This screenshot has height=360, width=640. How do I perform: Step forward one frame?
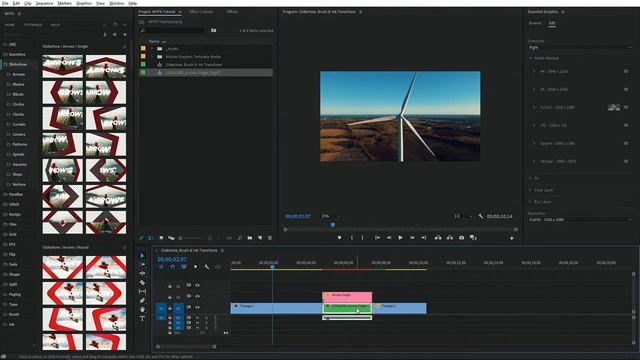pos(412,238)
